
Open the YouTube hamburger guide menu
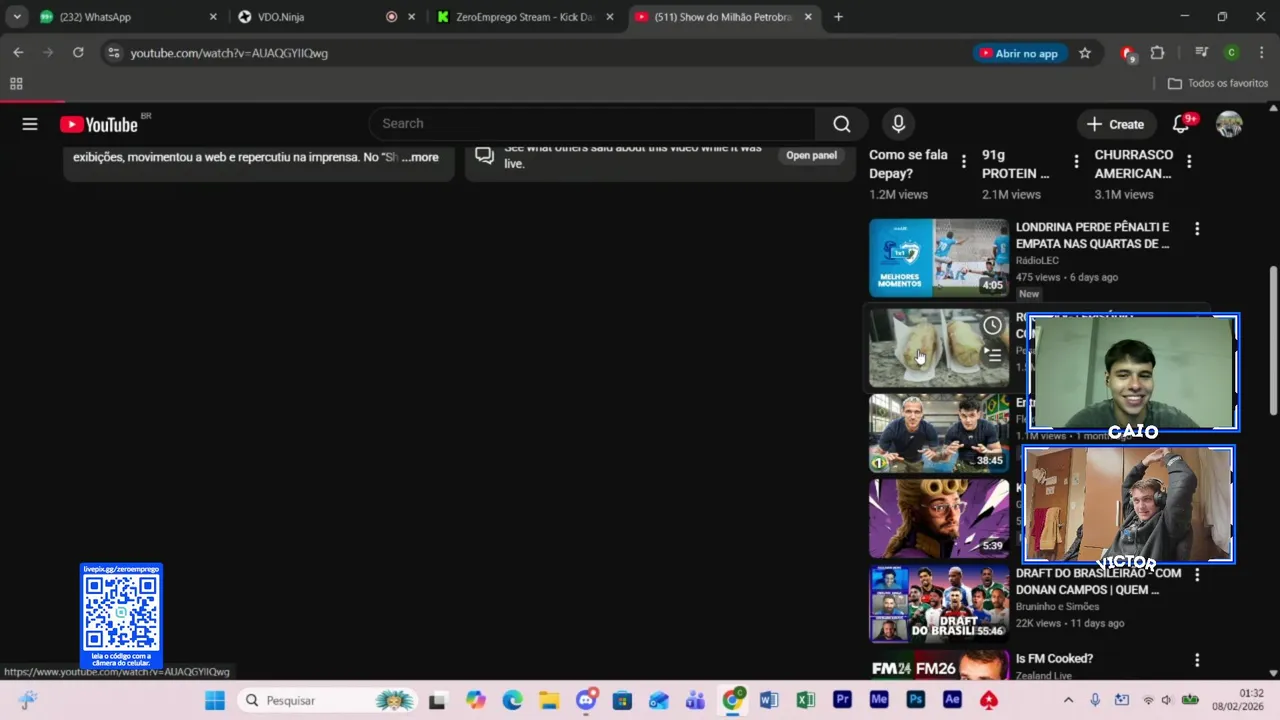click(30, 124)
